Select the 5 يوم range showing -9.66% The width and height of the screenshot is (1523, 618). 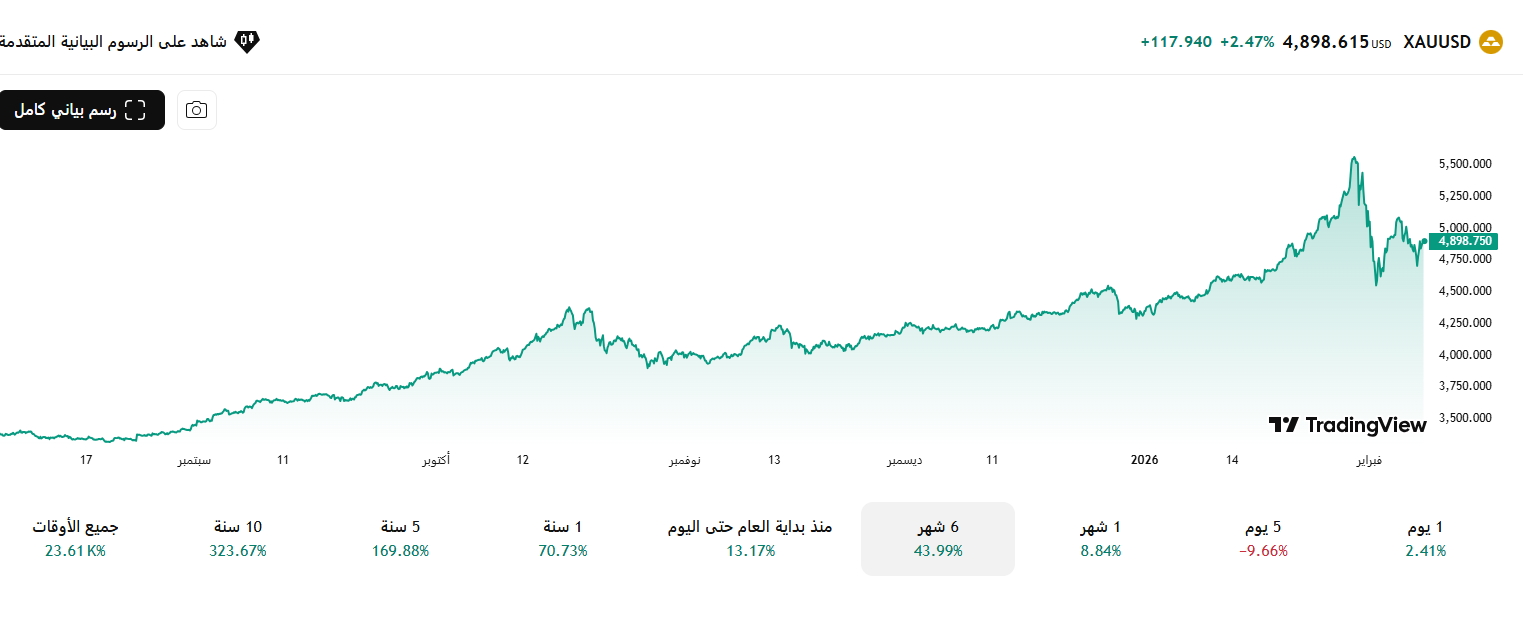1262,538
